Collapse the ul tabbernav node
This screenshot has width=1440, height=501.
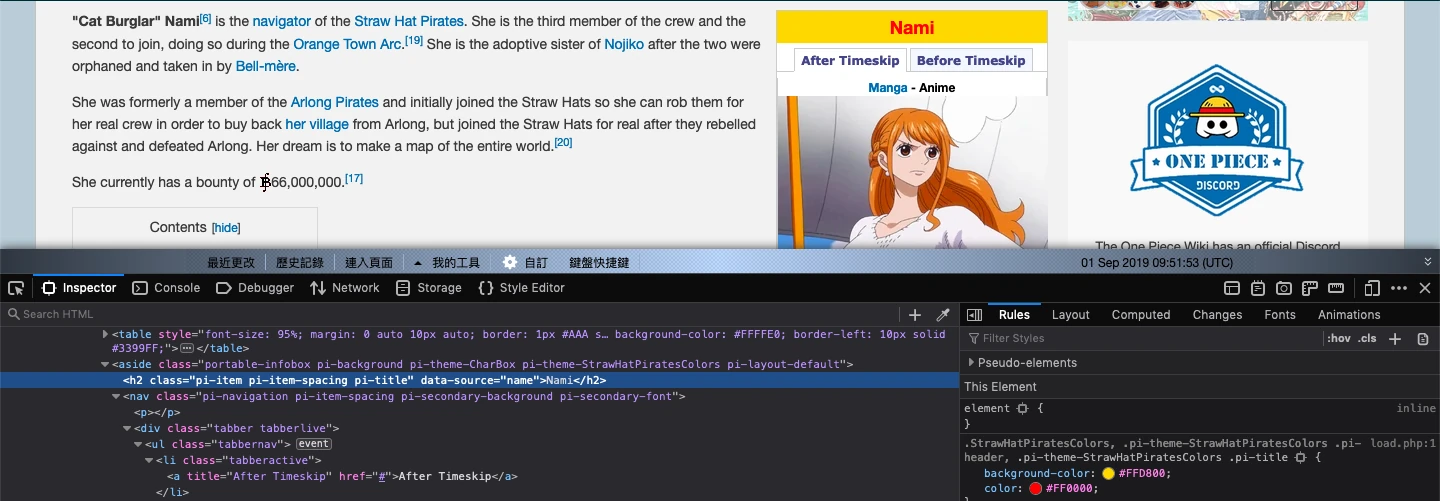coord(138,444)
